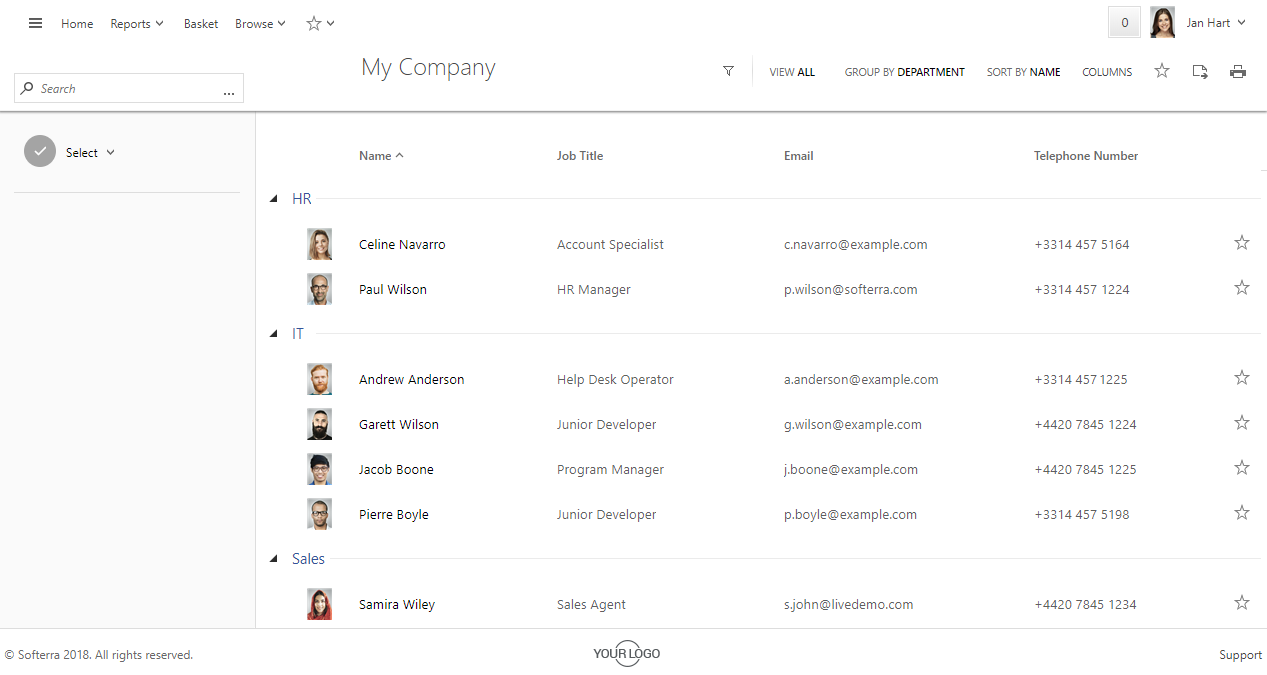Favorite Pierre Boyle with the star
The image size is (1267, 675).
click(x=1242, y=512)
